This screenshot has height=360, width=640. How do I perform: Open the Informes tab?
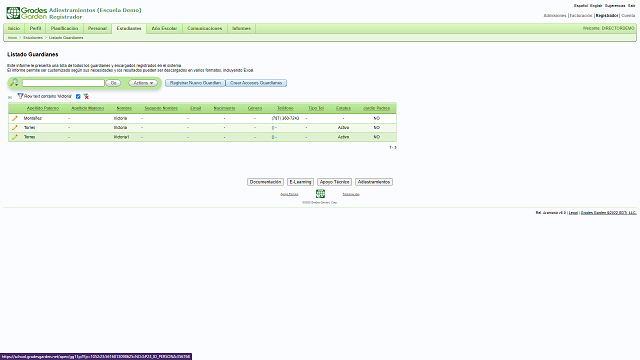(241, 28)
